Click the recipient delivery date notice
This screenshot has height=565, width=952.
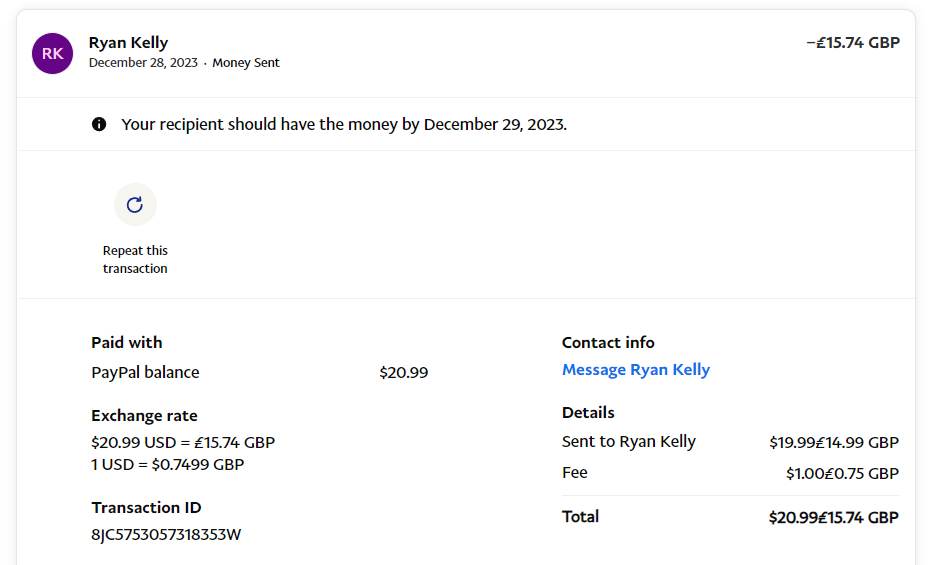point(344,125)
